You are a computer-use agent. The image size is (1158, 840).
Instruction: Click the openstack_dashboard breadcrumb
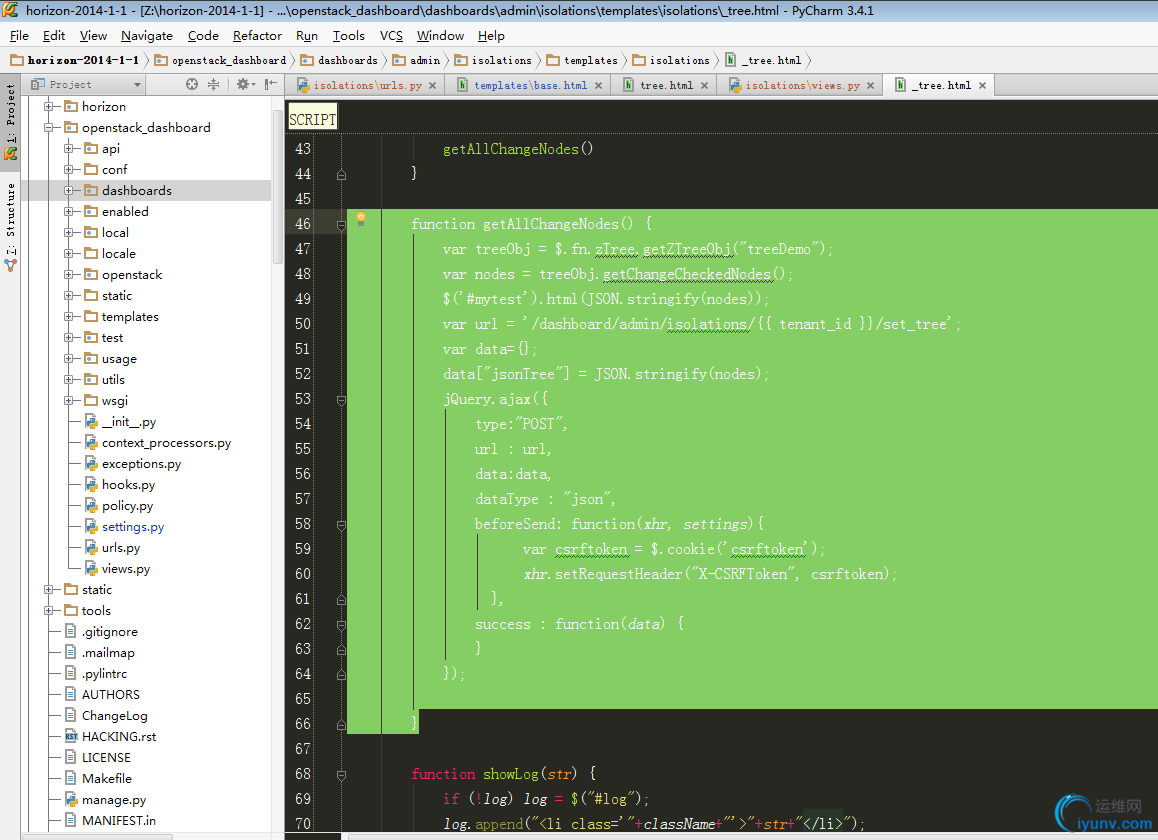point(220,61)
